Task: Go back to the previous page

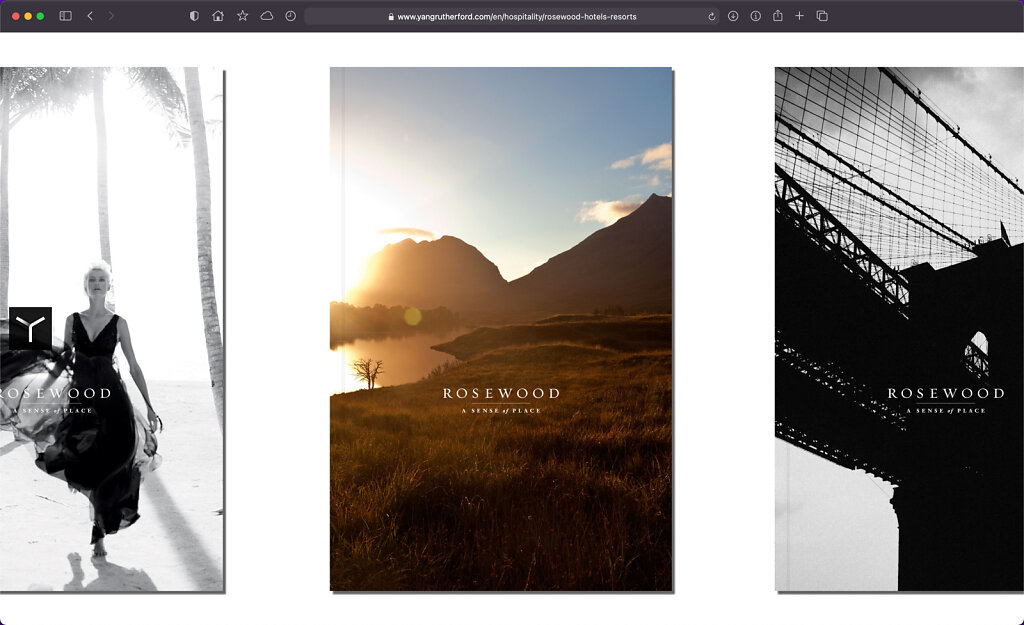Action: (x=90, y=16)
